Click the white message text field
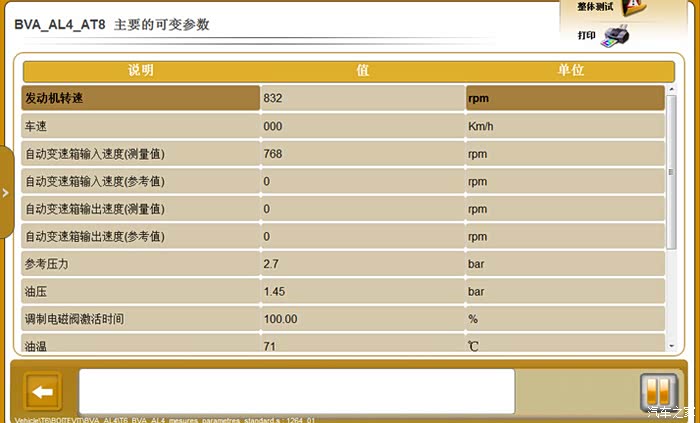 tap(297, 390)
